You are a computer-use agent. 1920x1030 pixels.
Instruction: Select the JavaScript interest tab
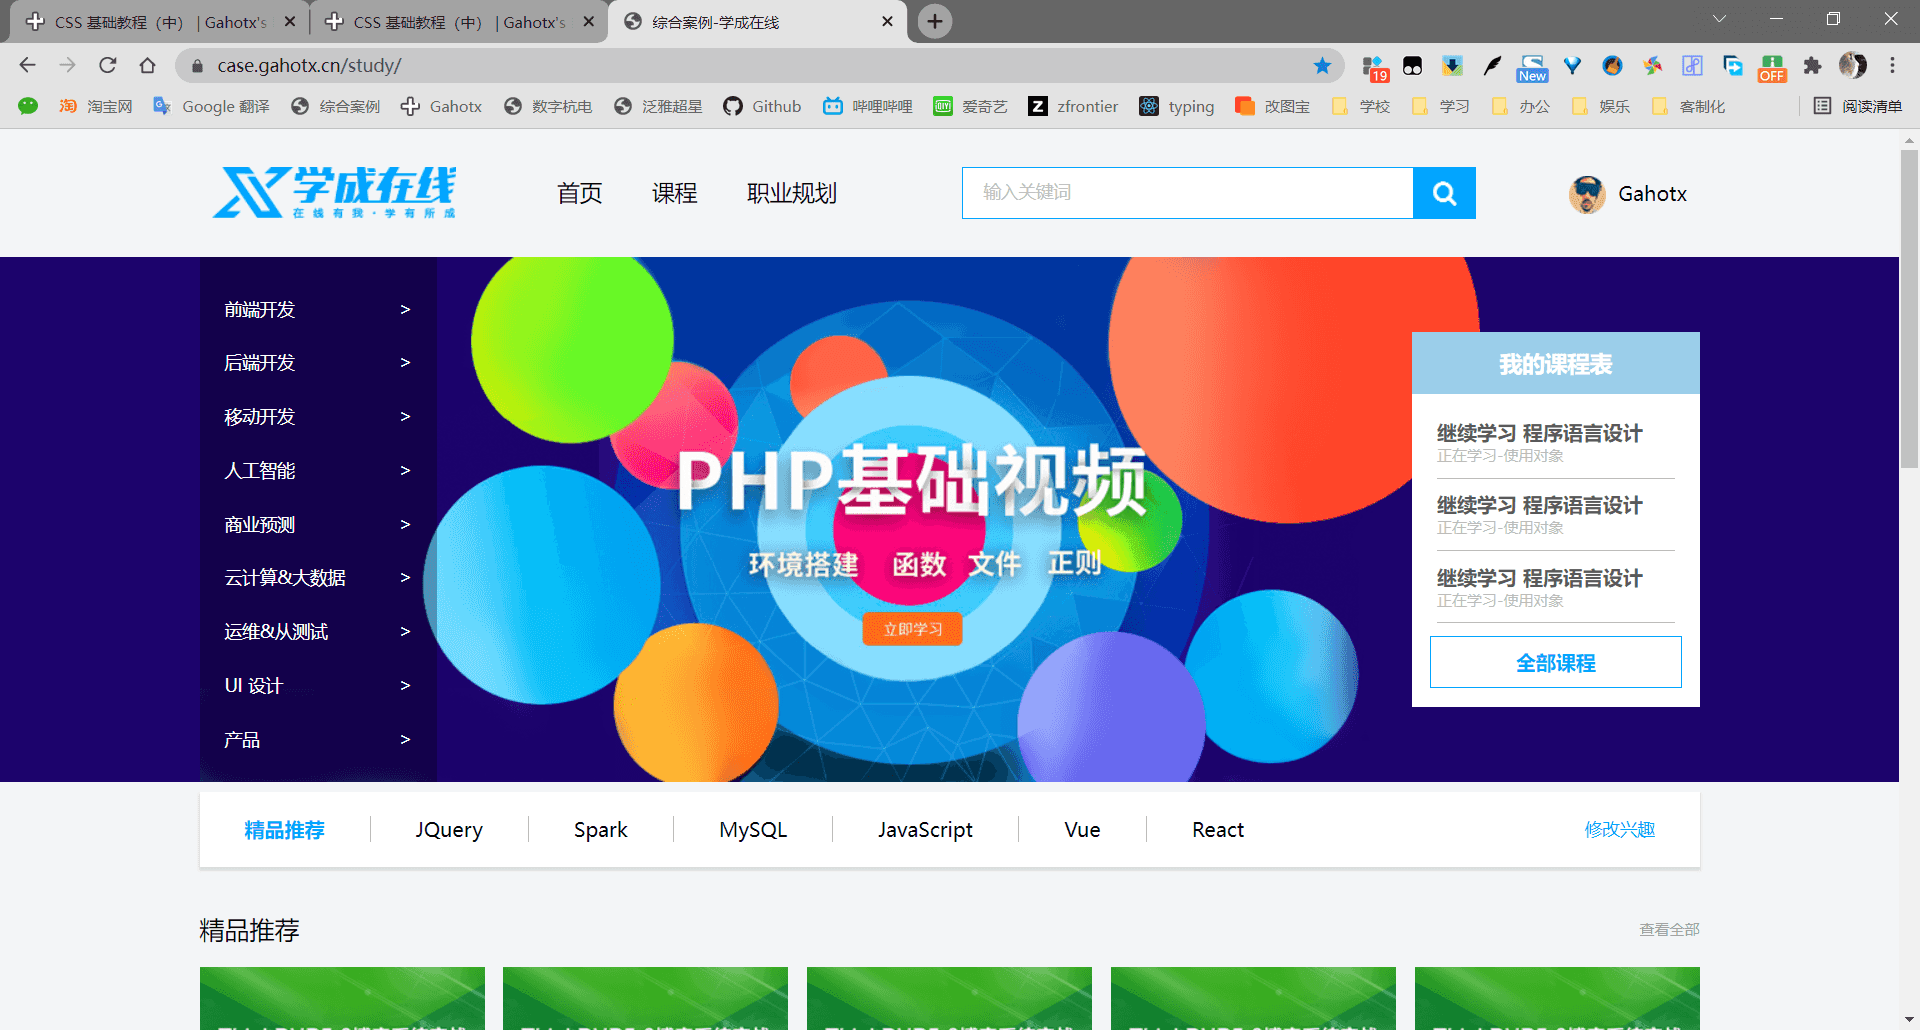(x=925, y=830)
